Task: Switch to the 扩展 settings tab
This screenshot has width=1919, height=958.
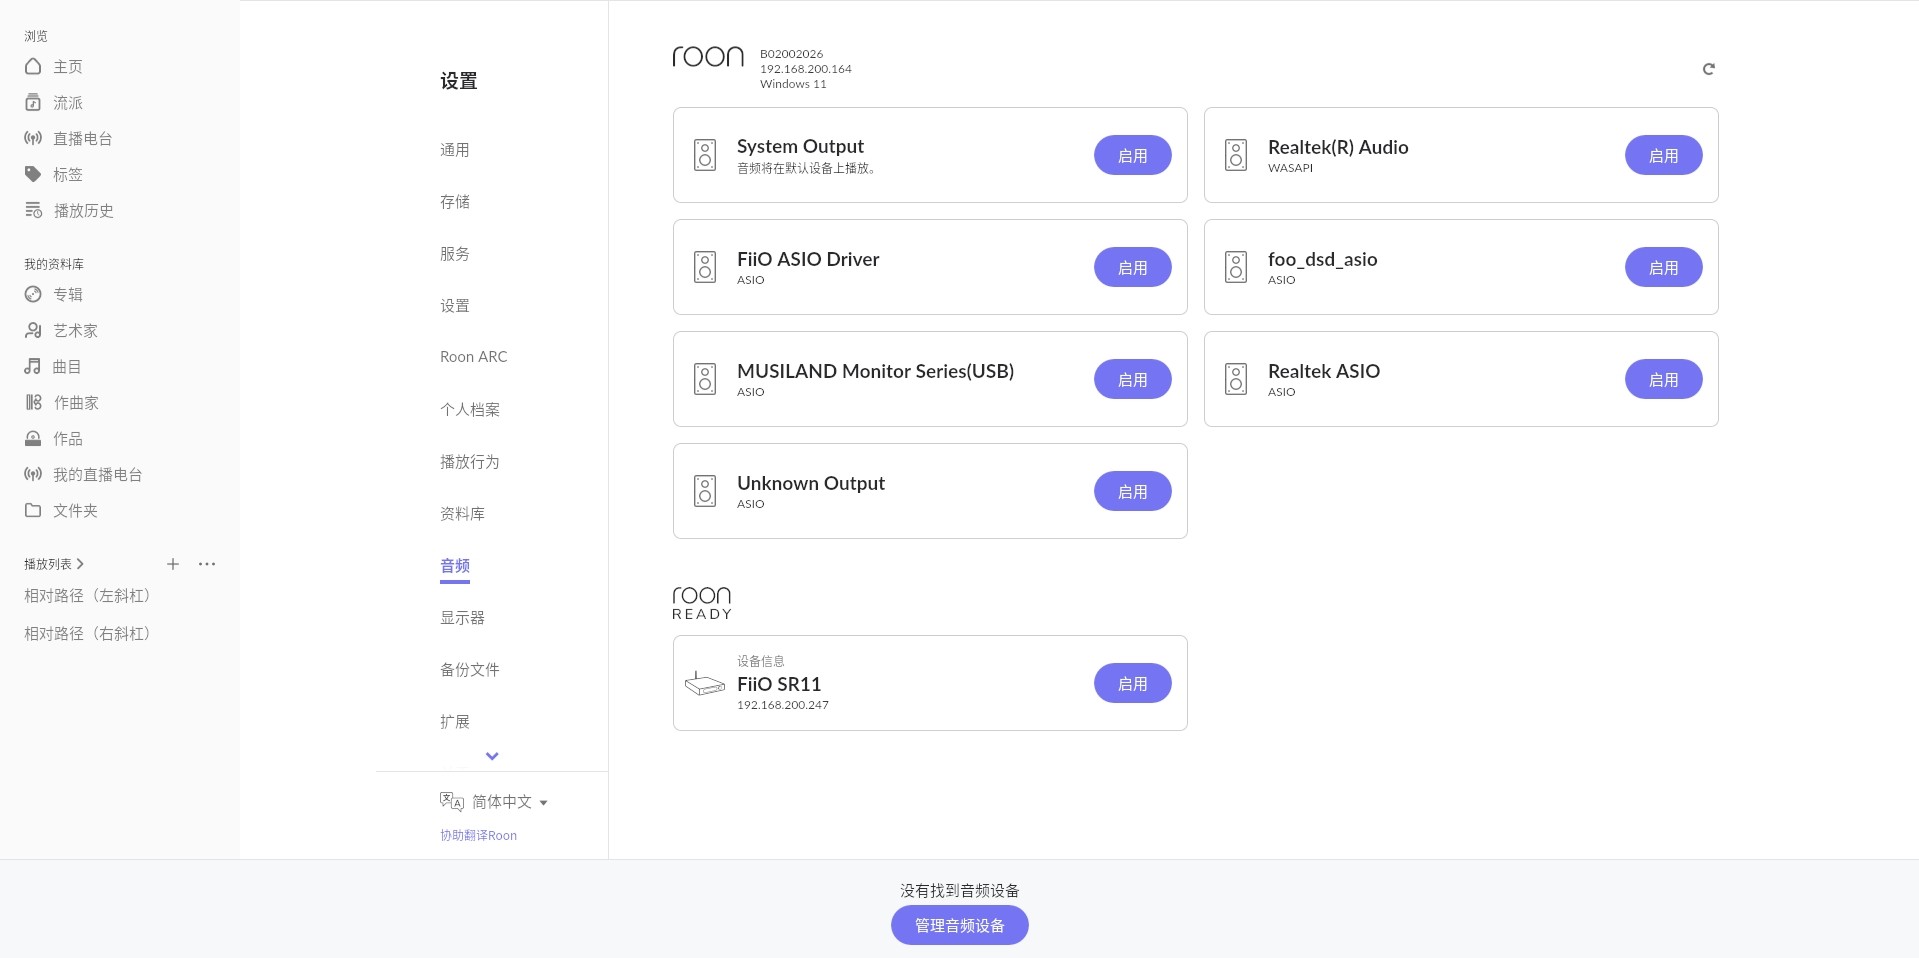Action: pyautogui.click(x=455, y=722)
